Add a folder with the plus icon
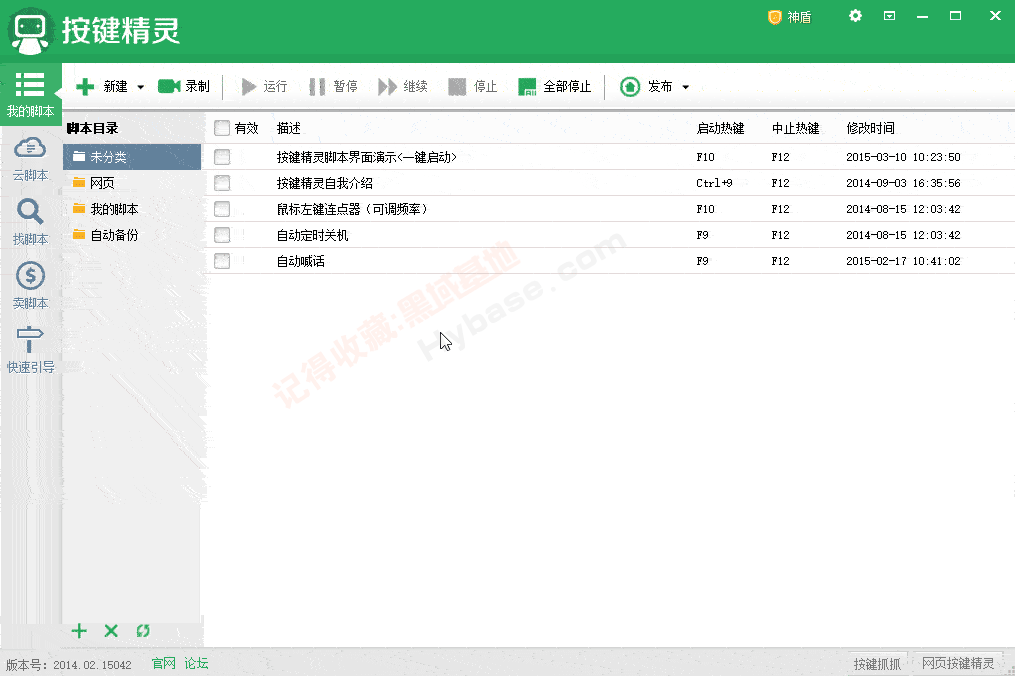Viewport: 1015px width, 676px height. tap(79, 631)
